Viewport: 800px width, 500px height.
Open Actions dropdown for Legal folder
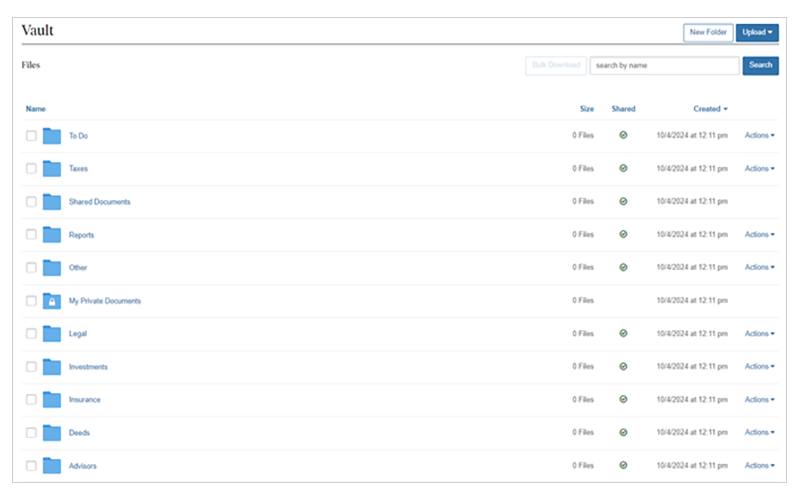click(x=759, y=334)
